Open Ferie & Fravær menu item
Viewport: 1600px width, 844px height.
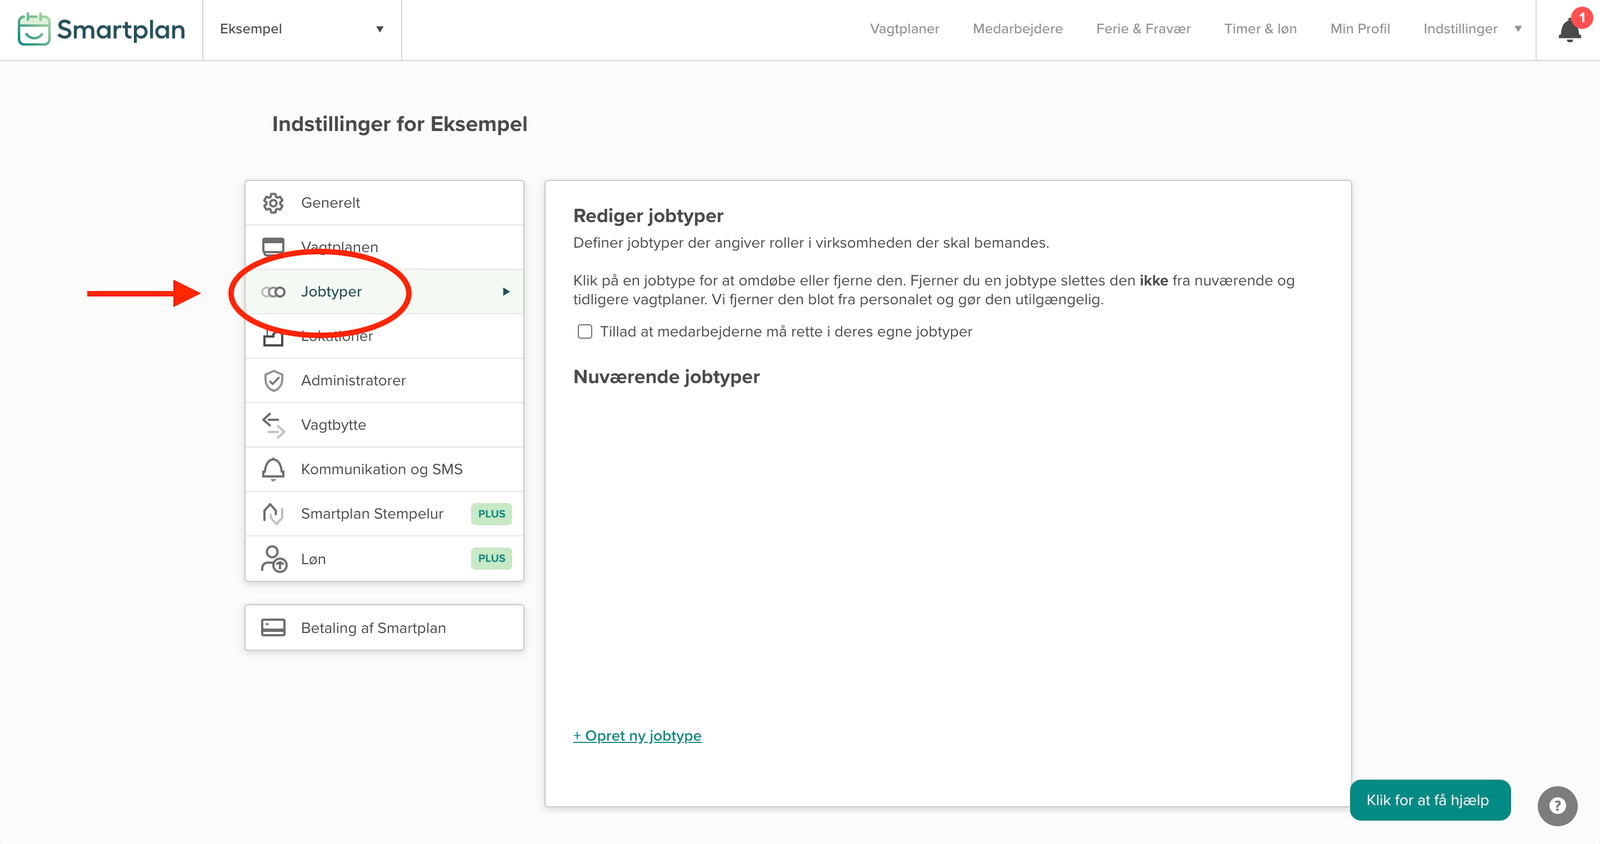pyautogui.click(x=1143, y=29)
